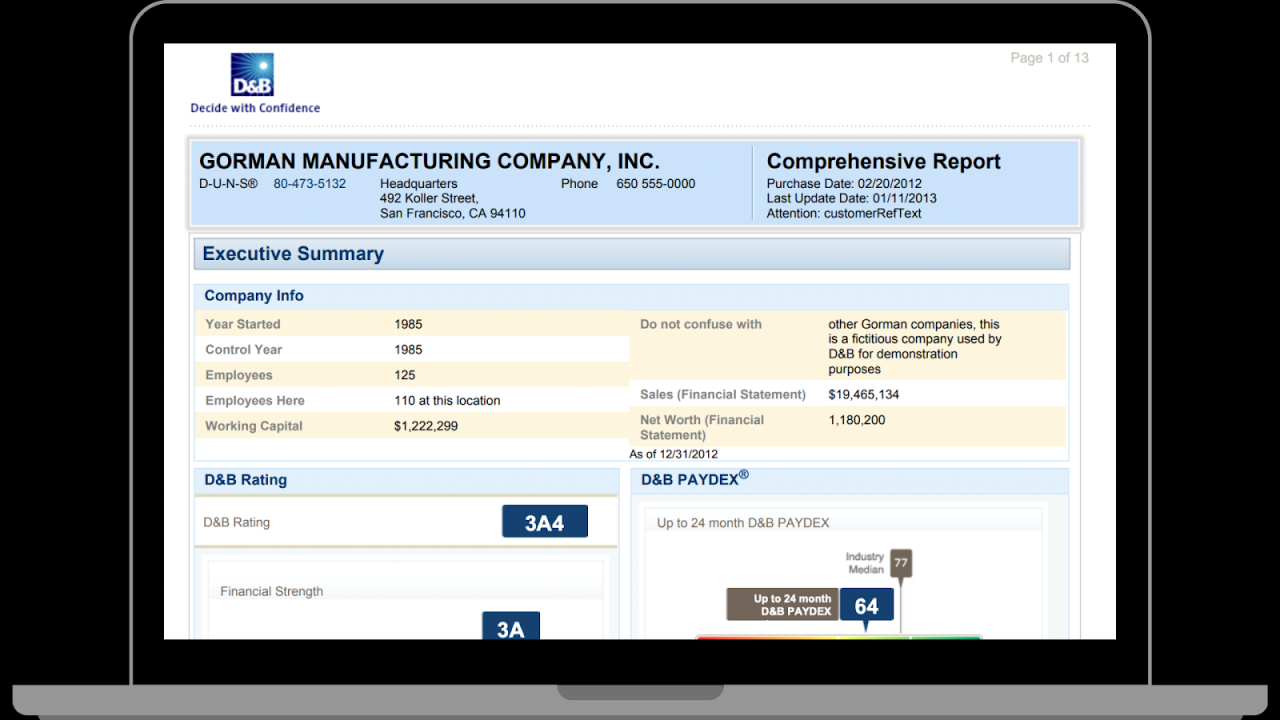Select 'Last Update Date: 01/11/2013' text
The image size is (1280, 720).
(852, 199)
